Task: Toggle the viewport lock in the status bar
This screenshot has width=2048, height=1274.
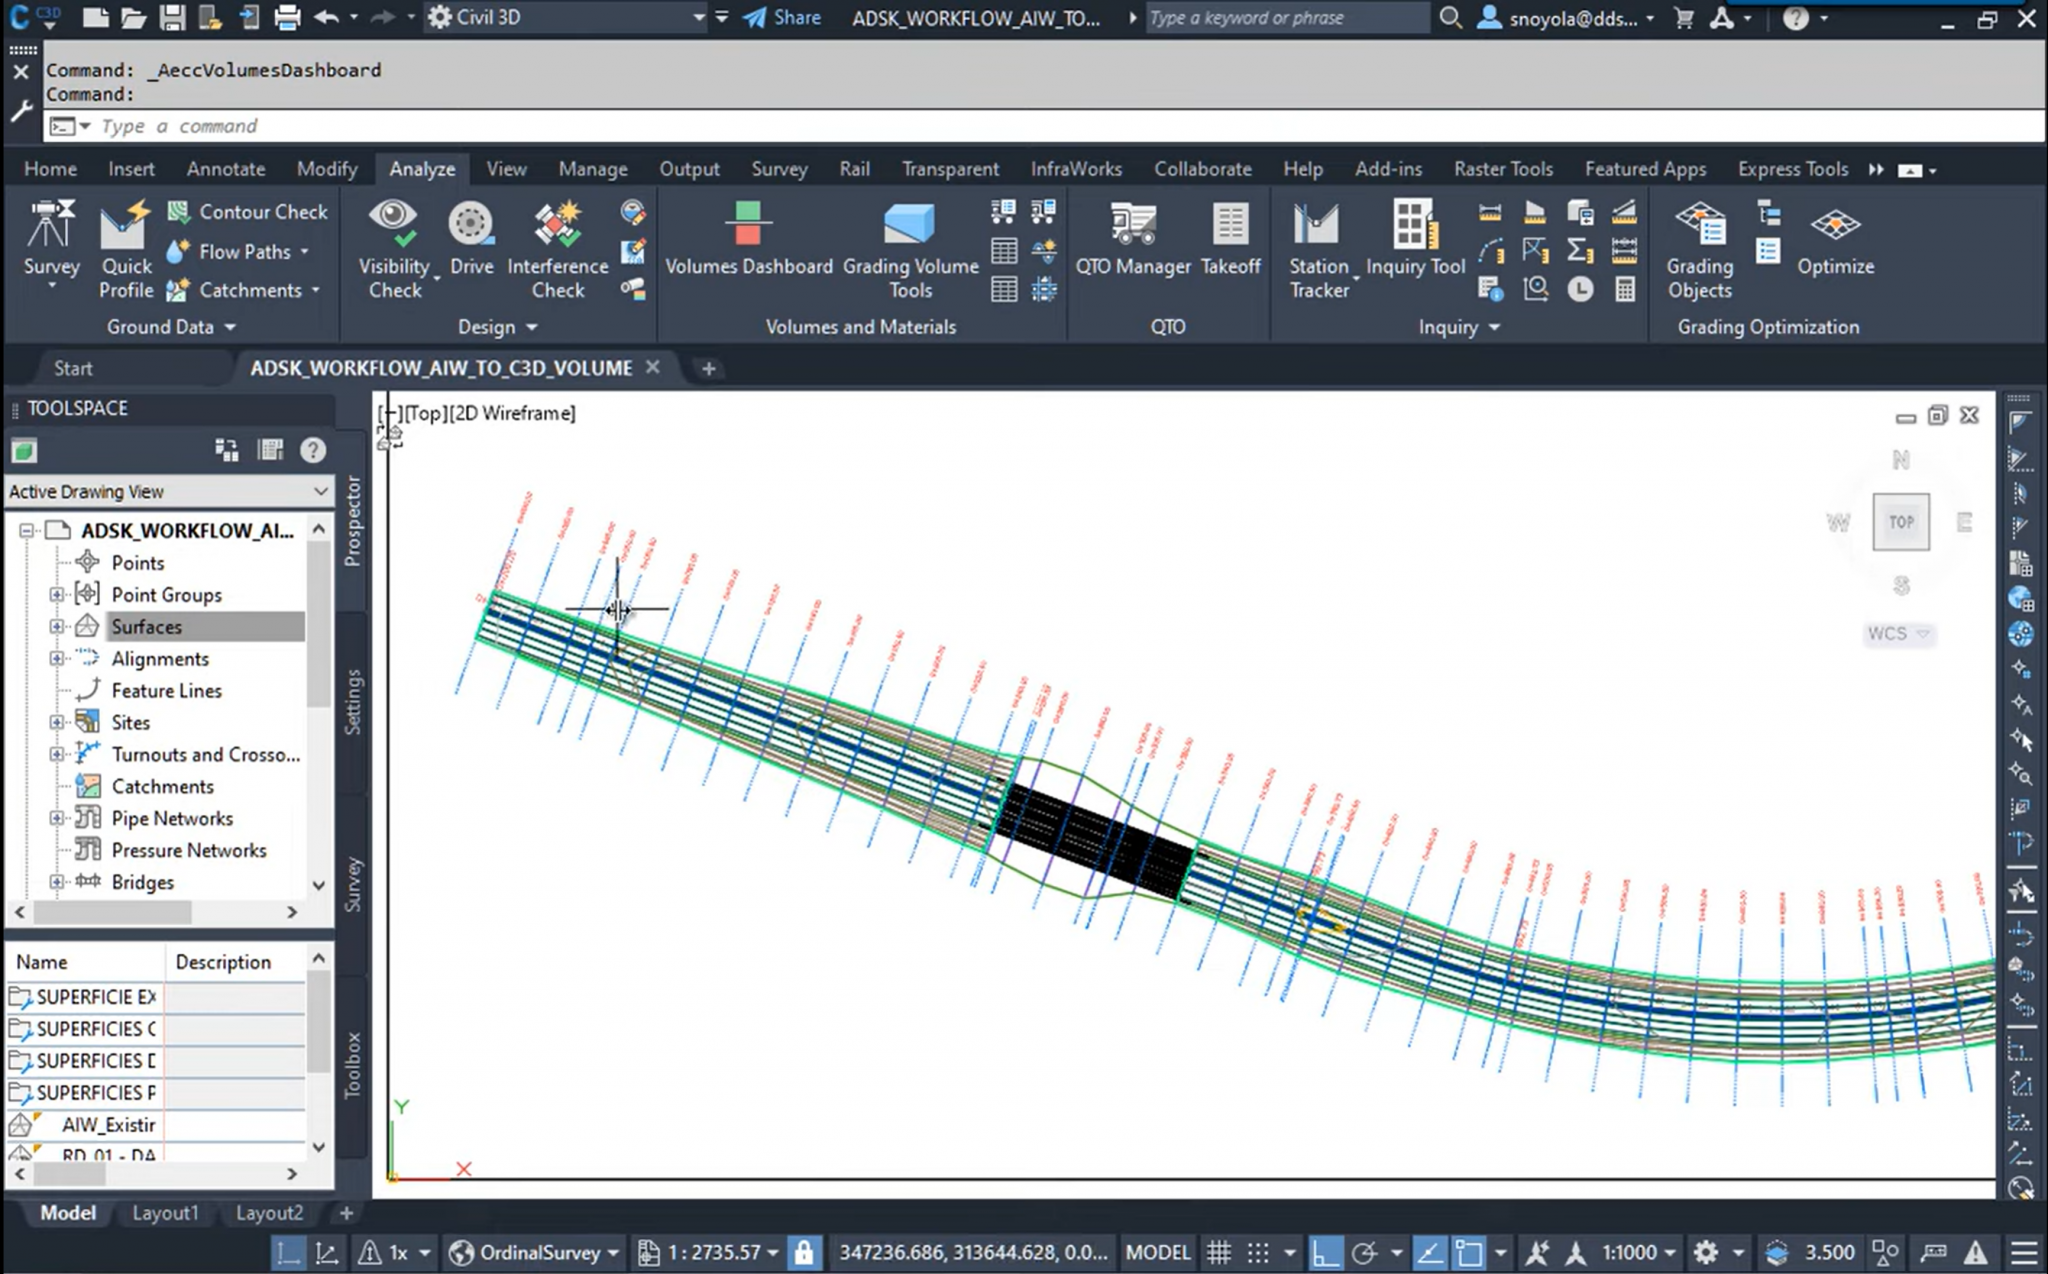Action: pos(805,1252)
